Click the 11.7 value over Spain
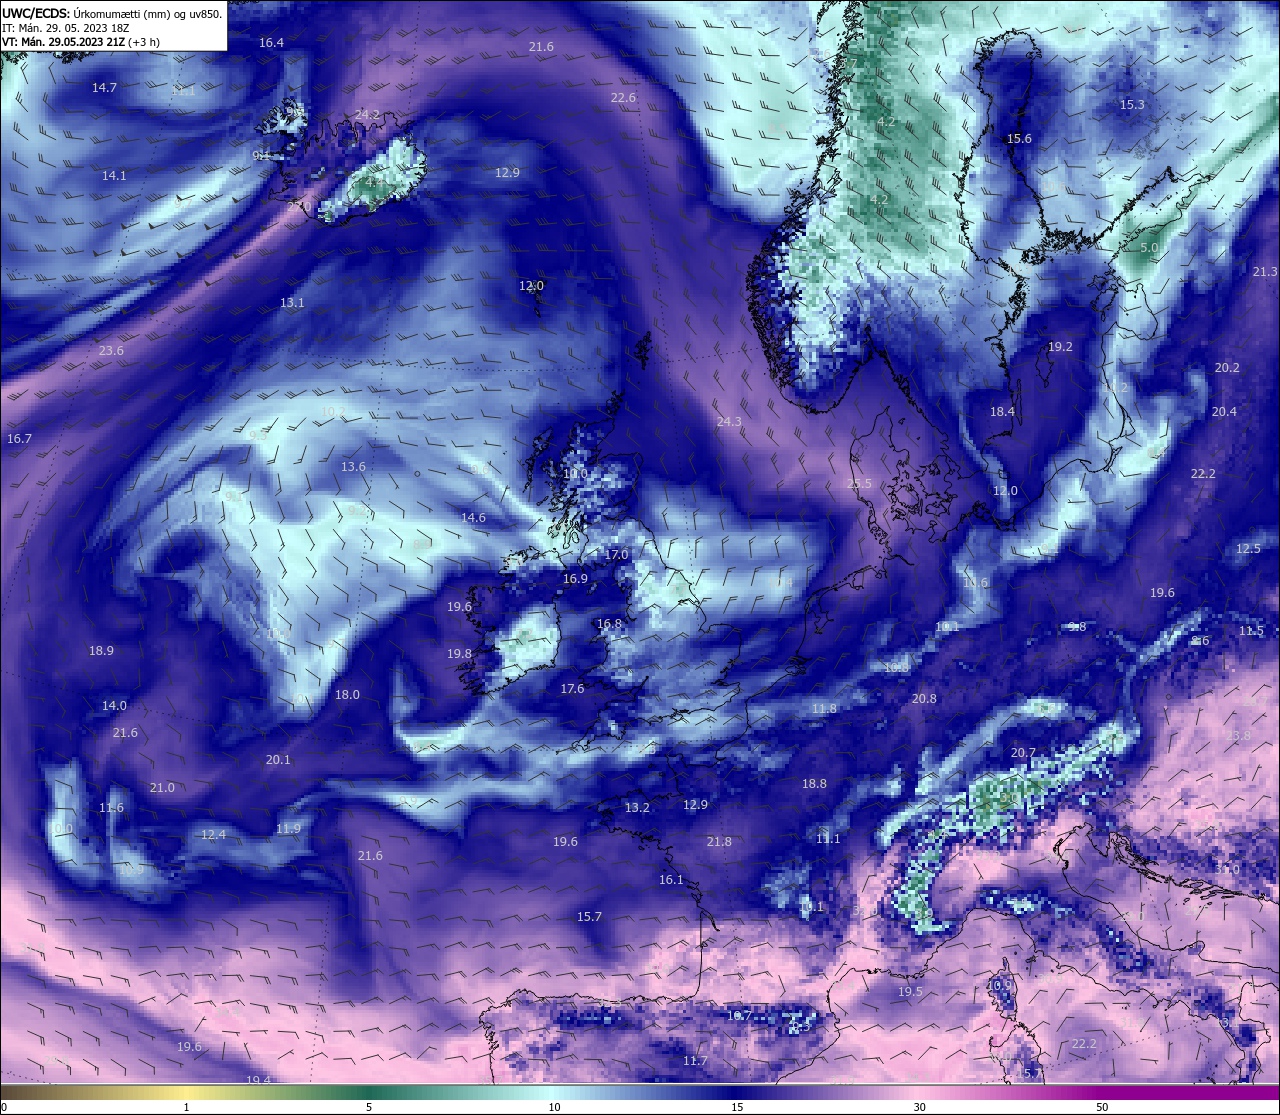 pos(695,1061)
